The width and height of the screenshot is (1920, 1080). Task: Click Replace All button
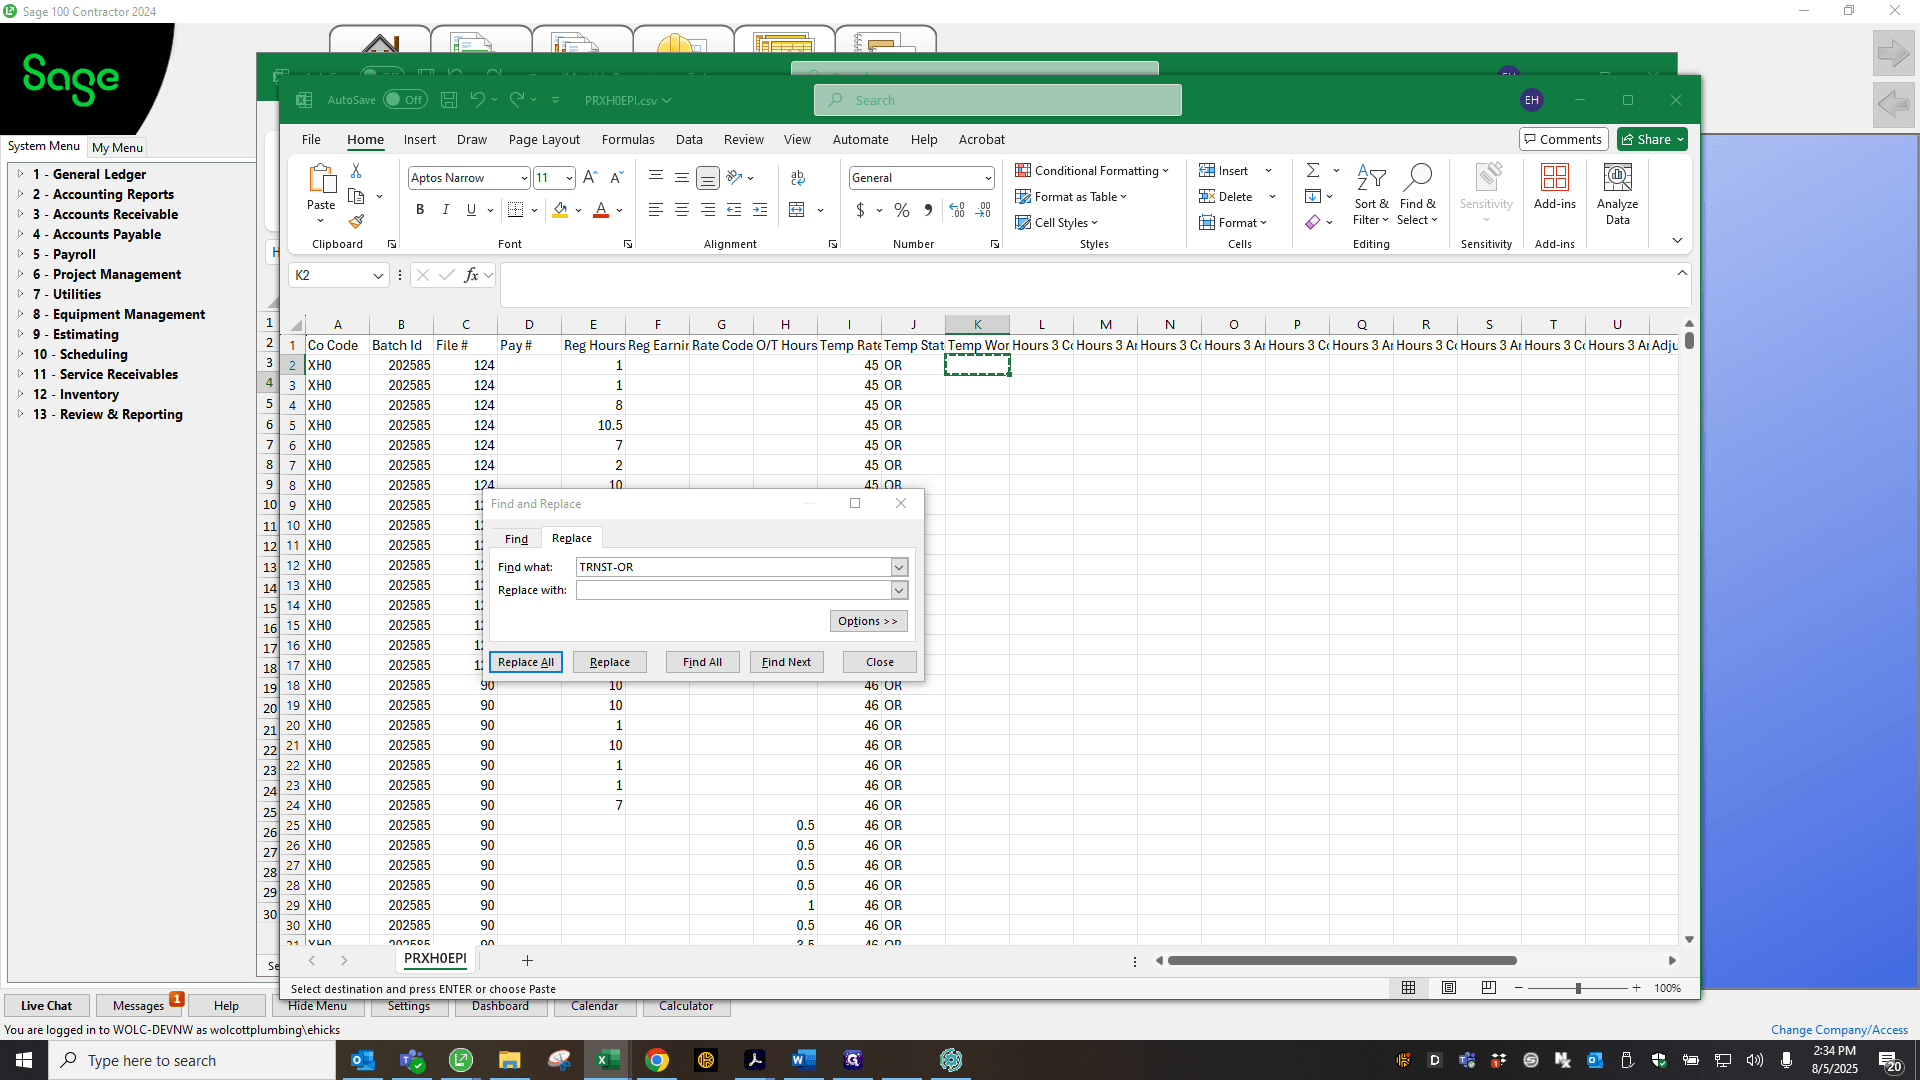point(526,662)
